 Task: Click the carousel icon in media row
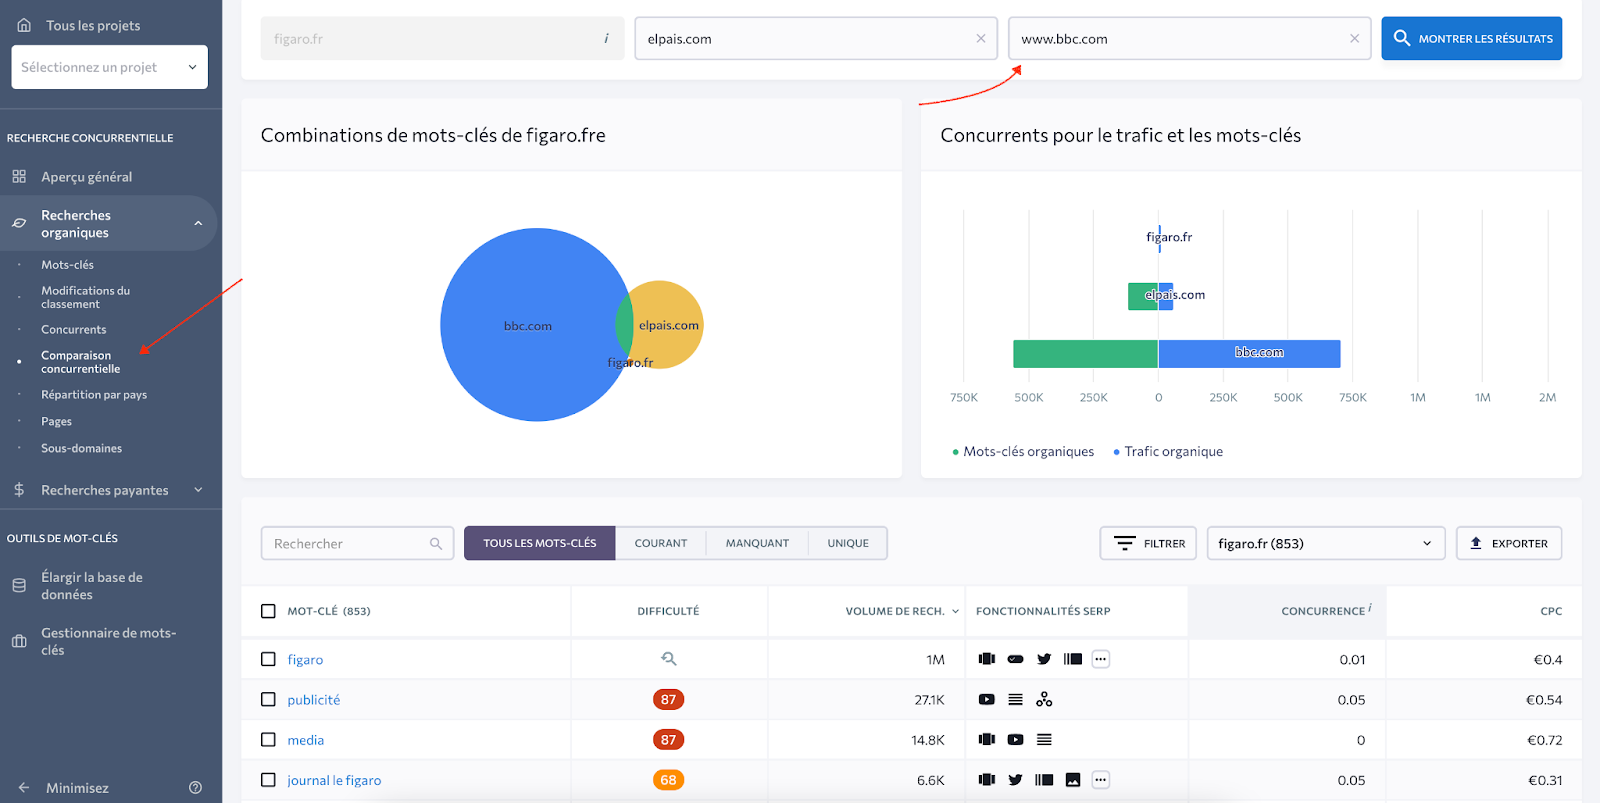pos(987,739)
